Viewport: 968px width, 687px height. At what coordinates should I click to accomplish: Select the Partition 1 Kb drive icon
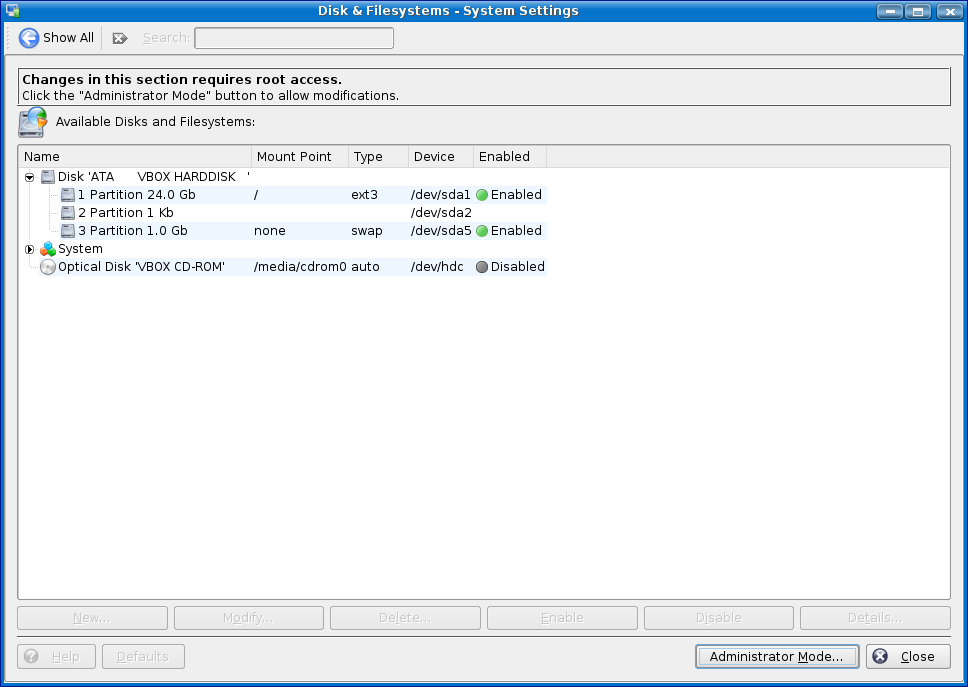68,213
